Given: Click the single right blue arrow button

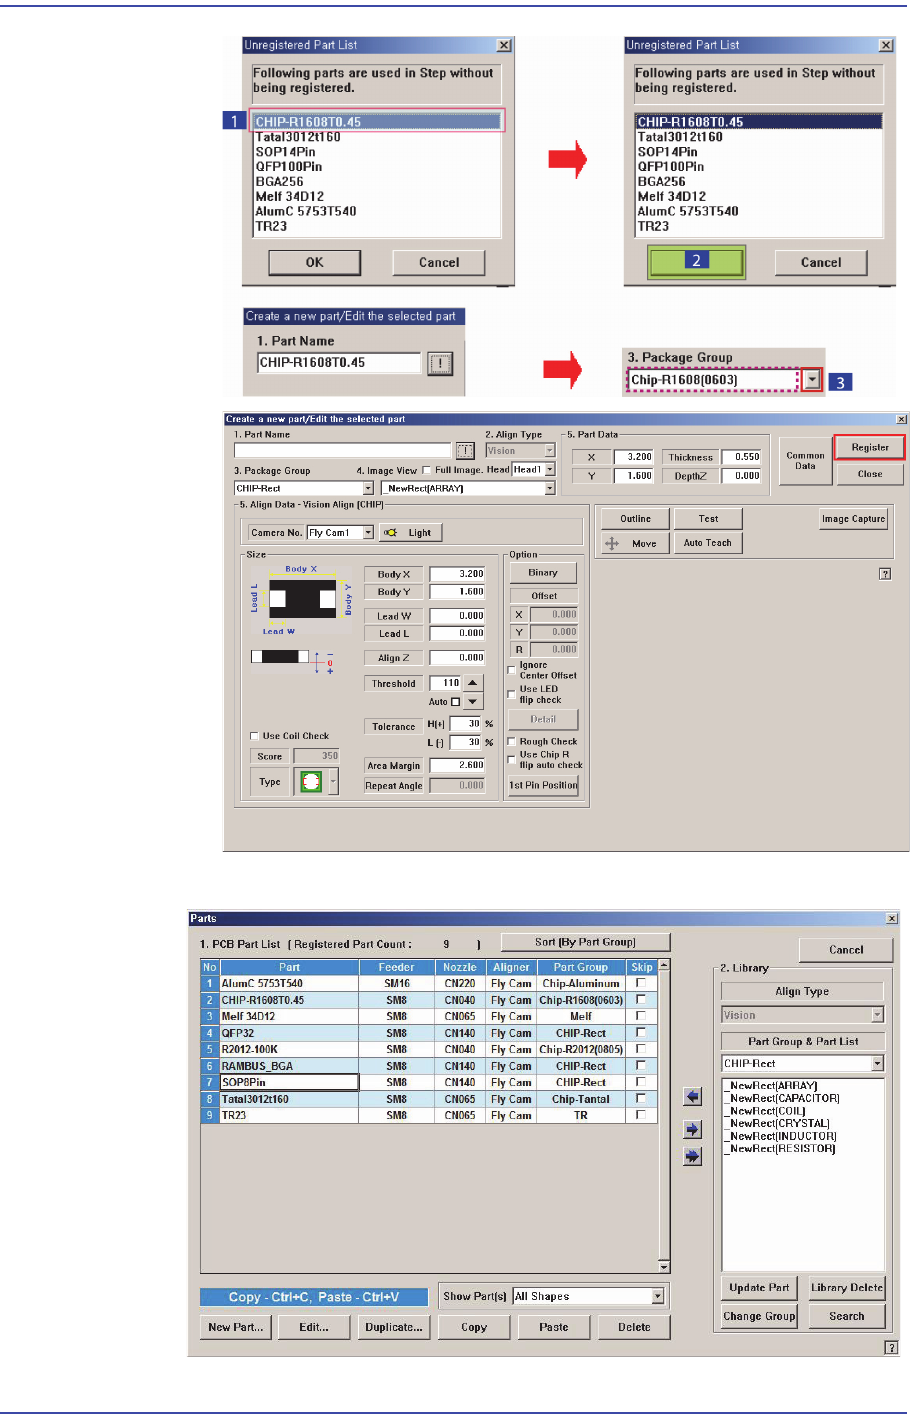Looking at the screenshot, I should (692, 1129).
